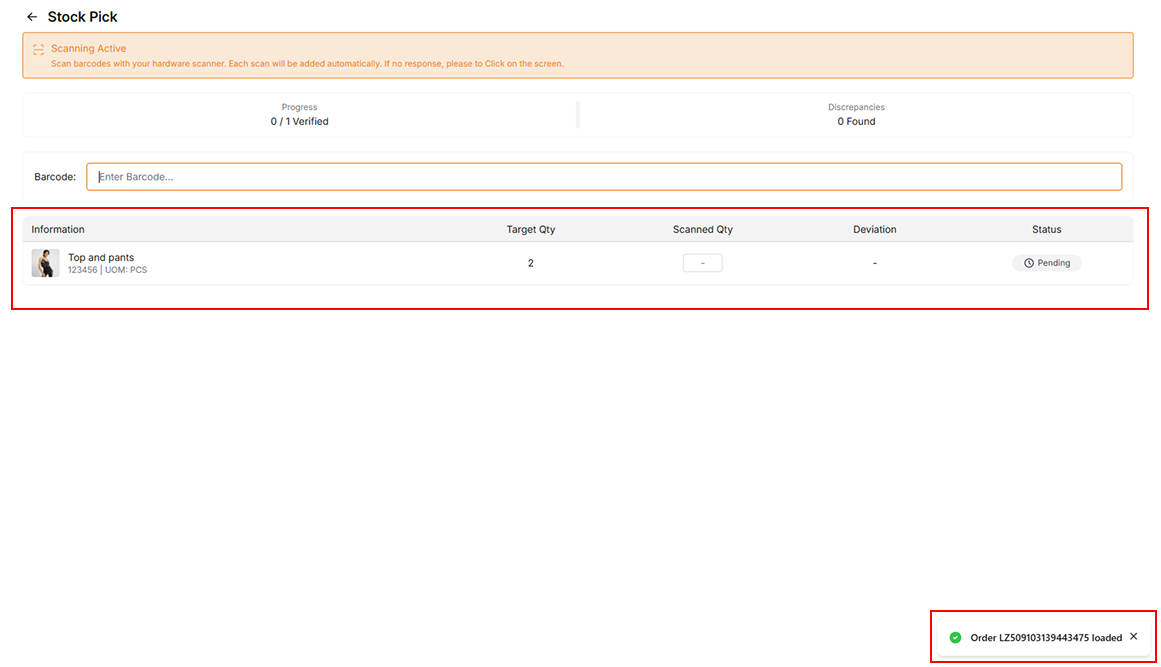Click the green success check icon
The height and width of the screenshot is (667, 1161).
[x=955, y=637]
